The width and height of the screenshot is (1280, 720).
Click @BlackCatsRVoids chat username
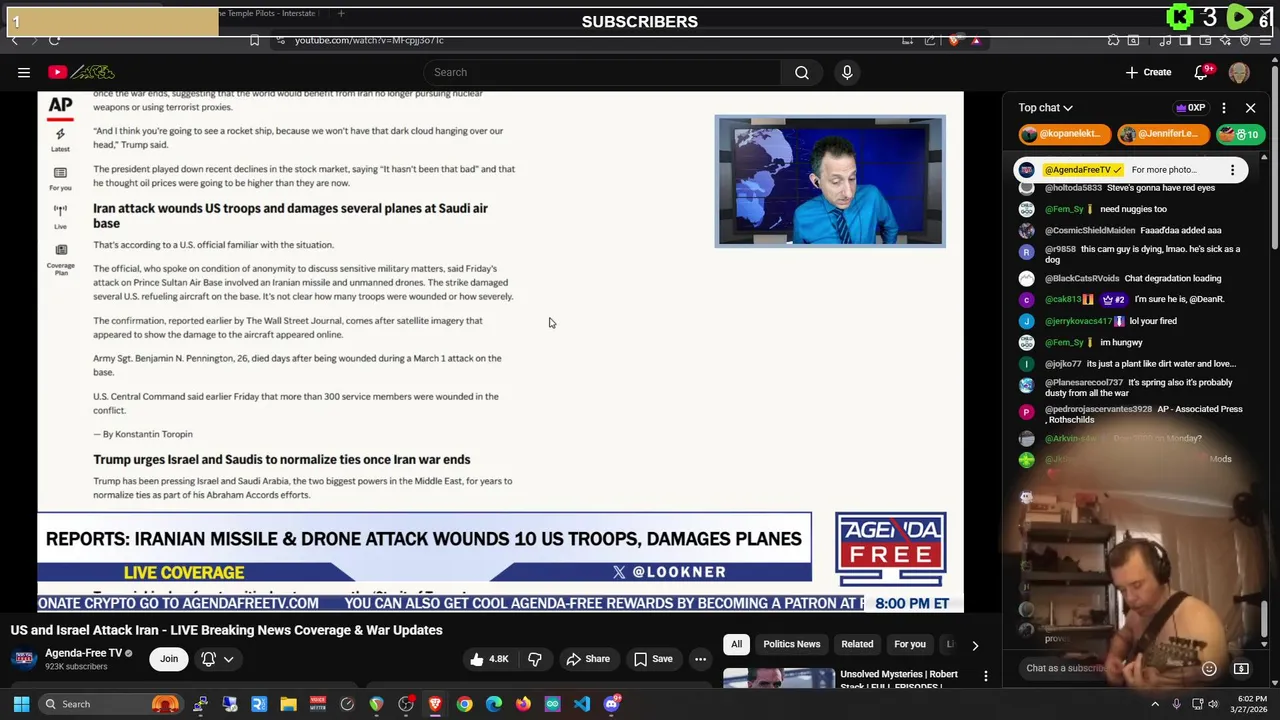coord(1082,279)
